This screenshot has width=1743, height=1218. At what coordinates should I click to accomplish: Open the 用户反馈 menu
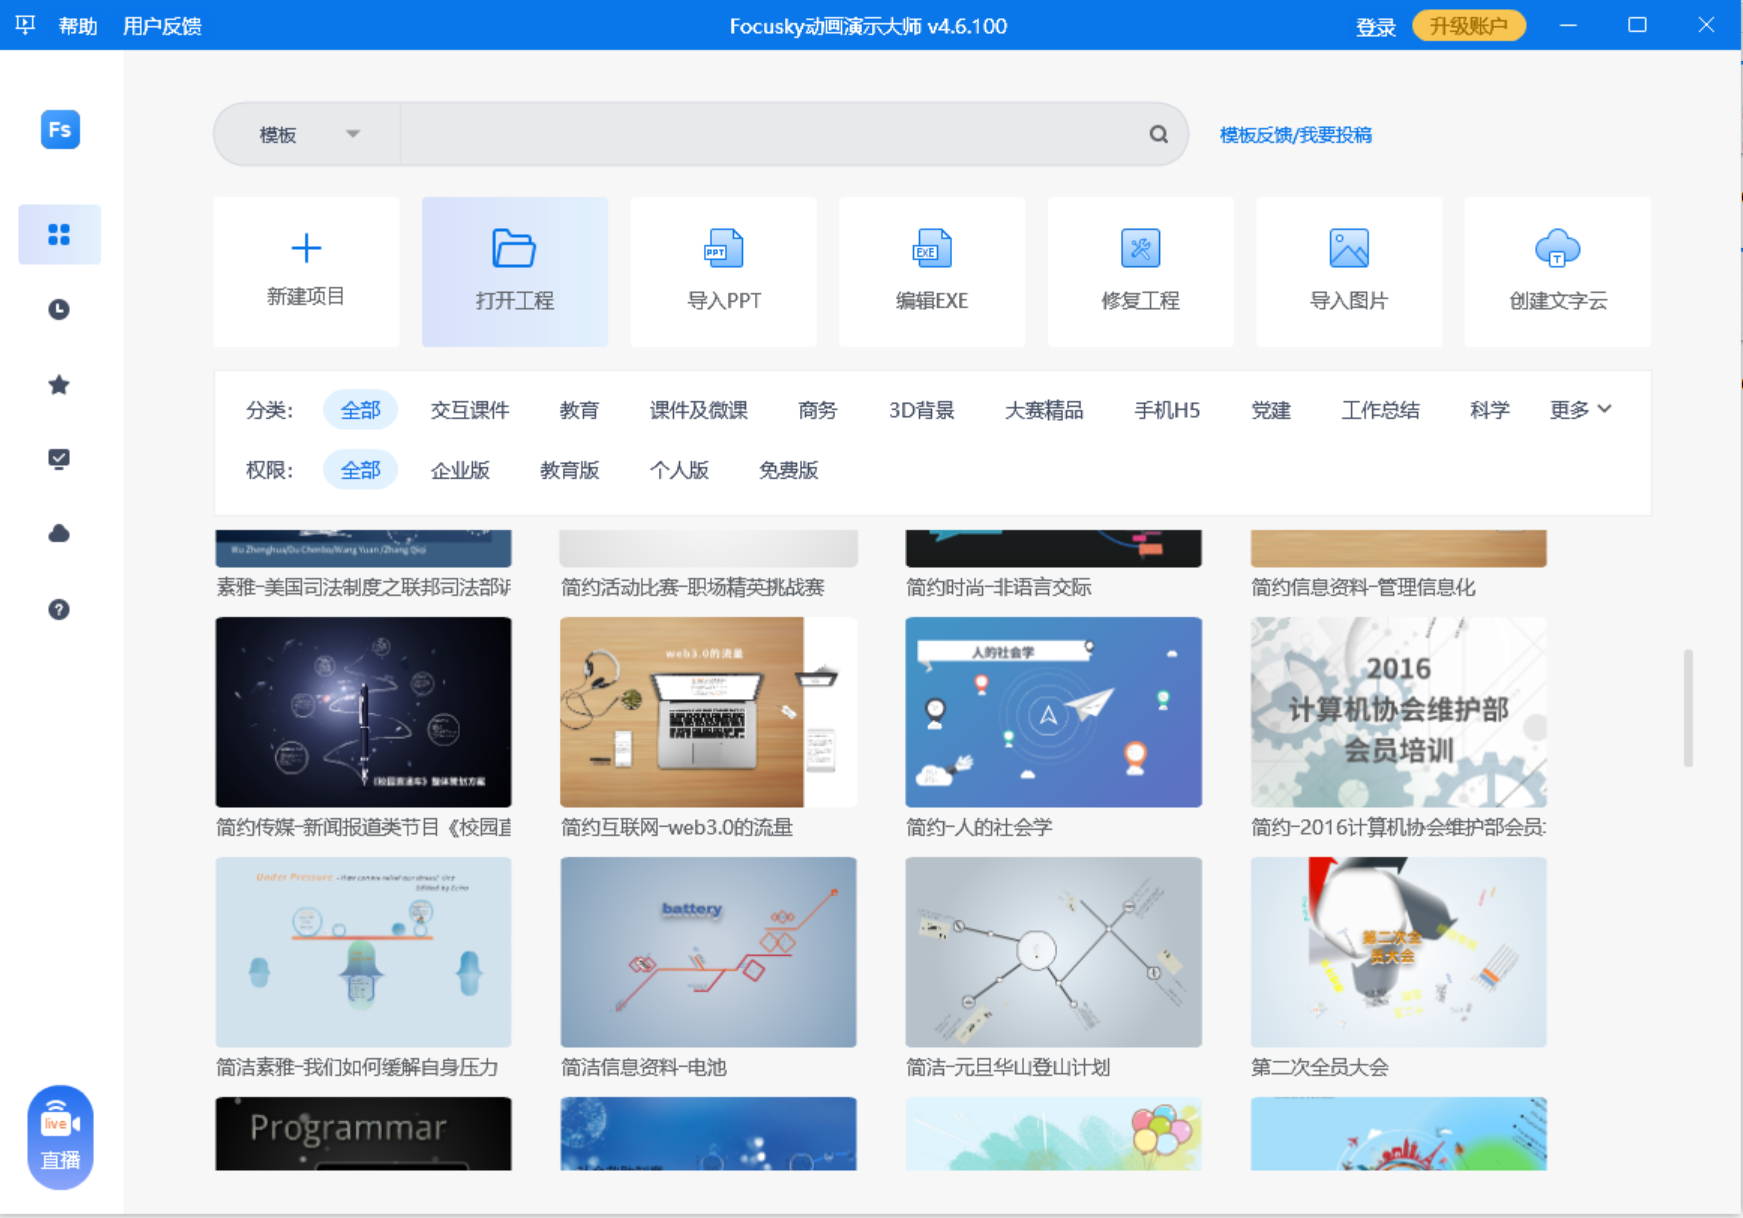162,26
